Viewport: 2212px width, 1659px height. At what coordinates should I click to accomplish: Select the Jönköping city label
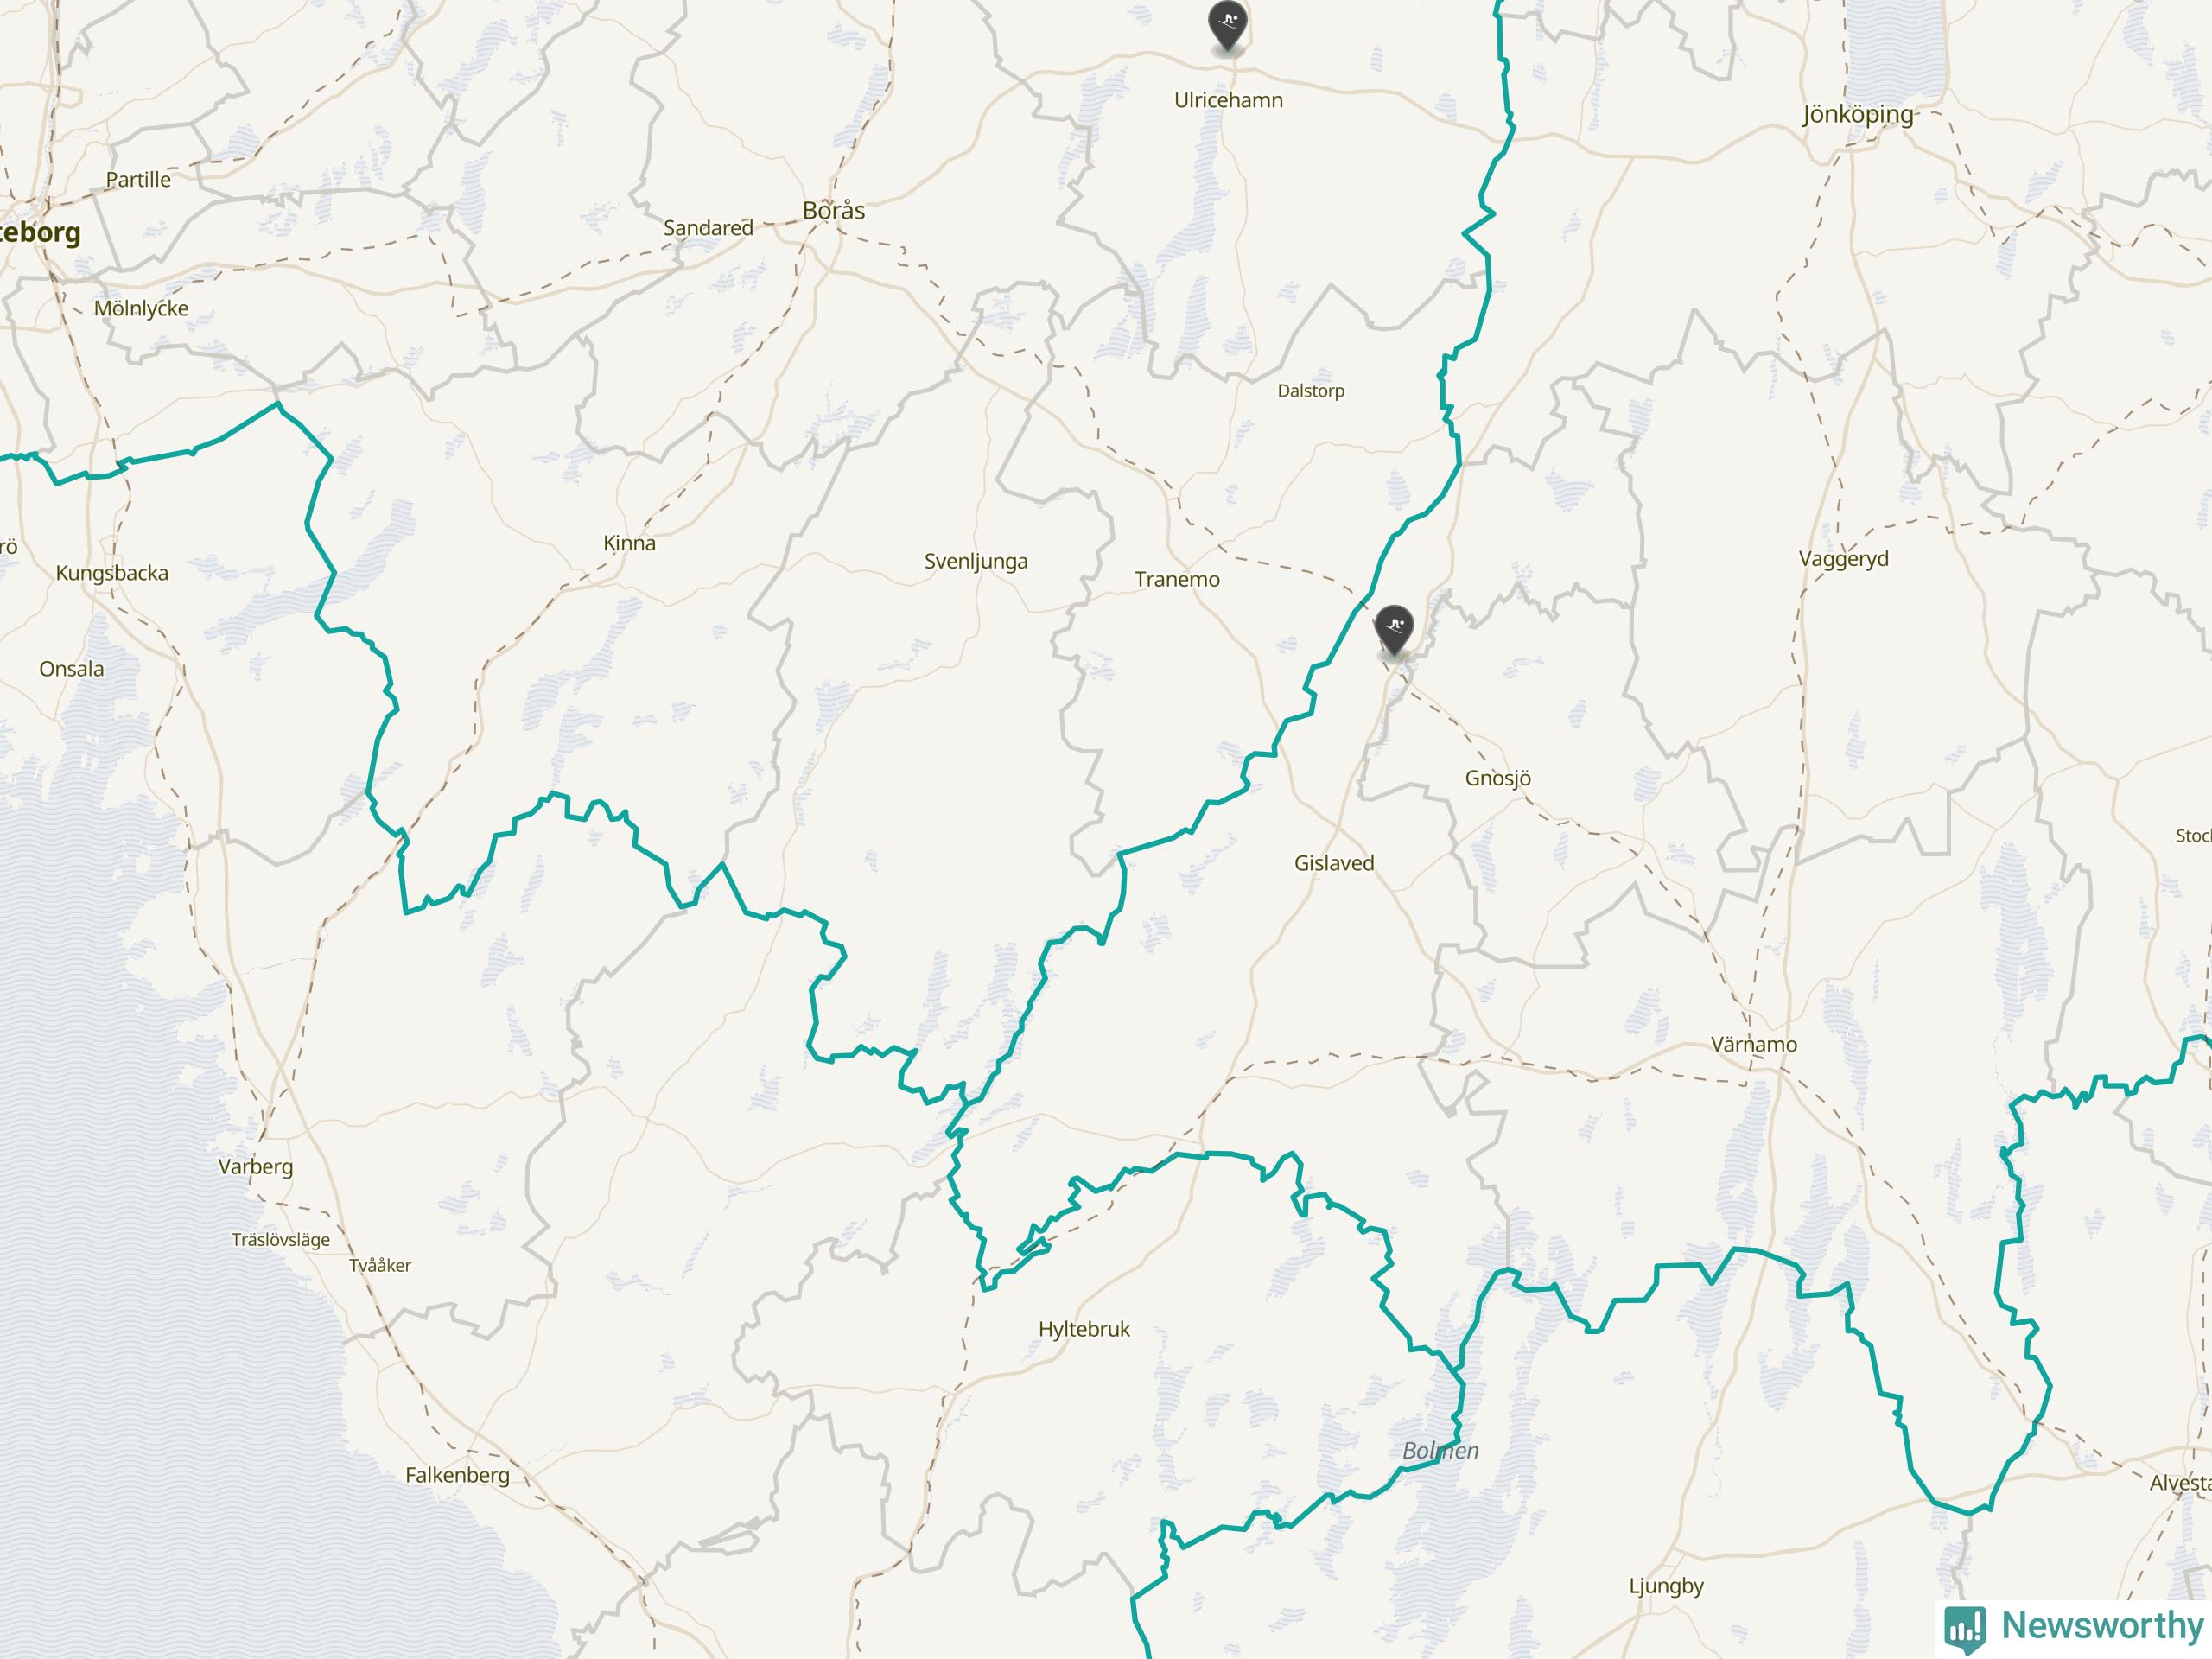pos(1858,114)
